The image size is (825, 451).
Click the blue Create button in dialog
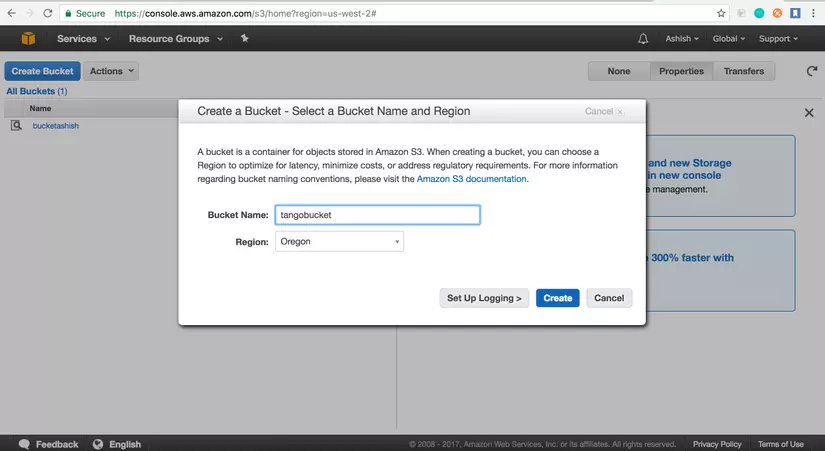[558, 298]
